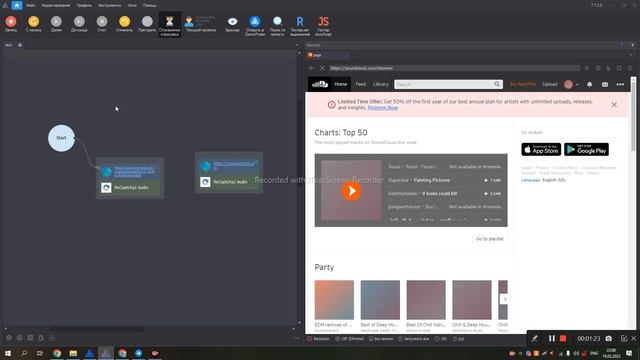Open URL link in first action block
This screenshot has width=640, height=360.
(x=134, y=171)
